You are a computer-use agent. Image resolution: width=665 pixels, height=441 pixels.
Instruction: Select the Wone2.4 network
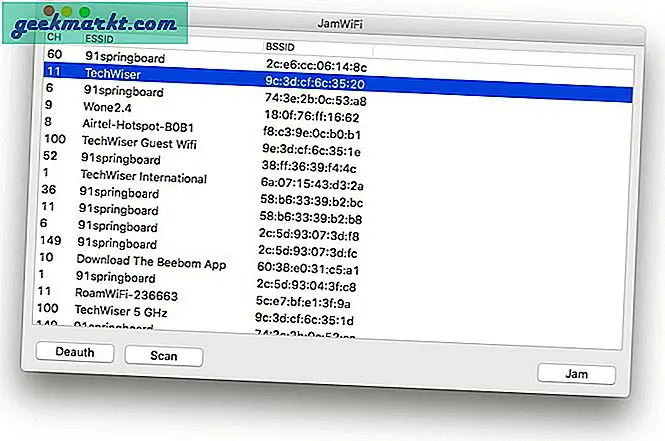(107, 107)
